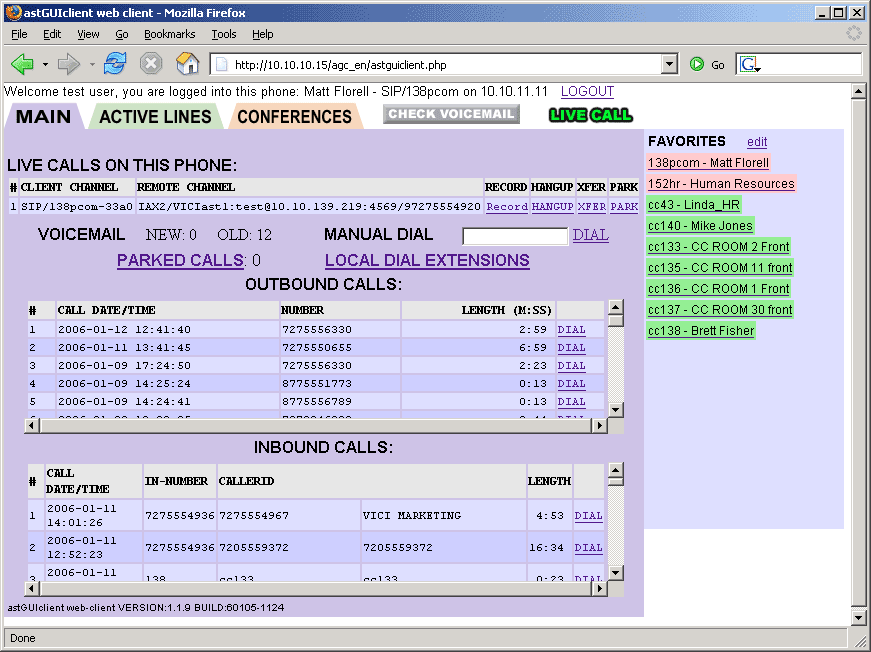871x652 pixels.
Task: Click the browser Back arrow icon
Action: coord(22,64)
